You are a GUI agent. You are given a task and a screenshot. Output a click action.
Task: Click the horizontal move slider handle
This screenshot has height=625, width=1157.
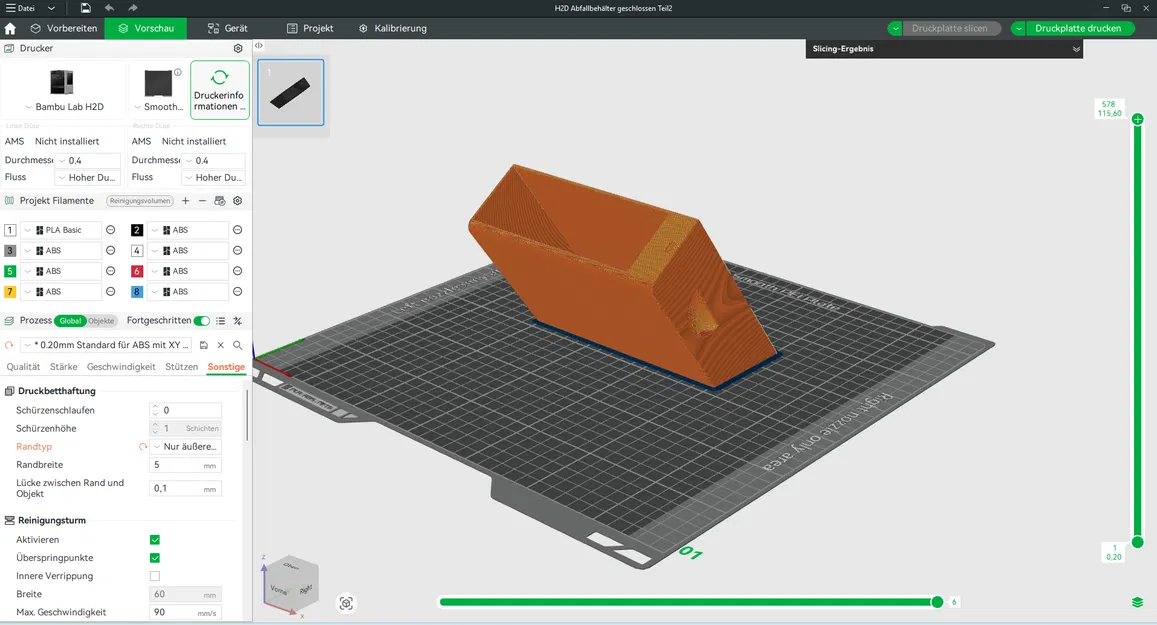coord(937,602)
